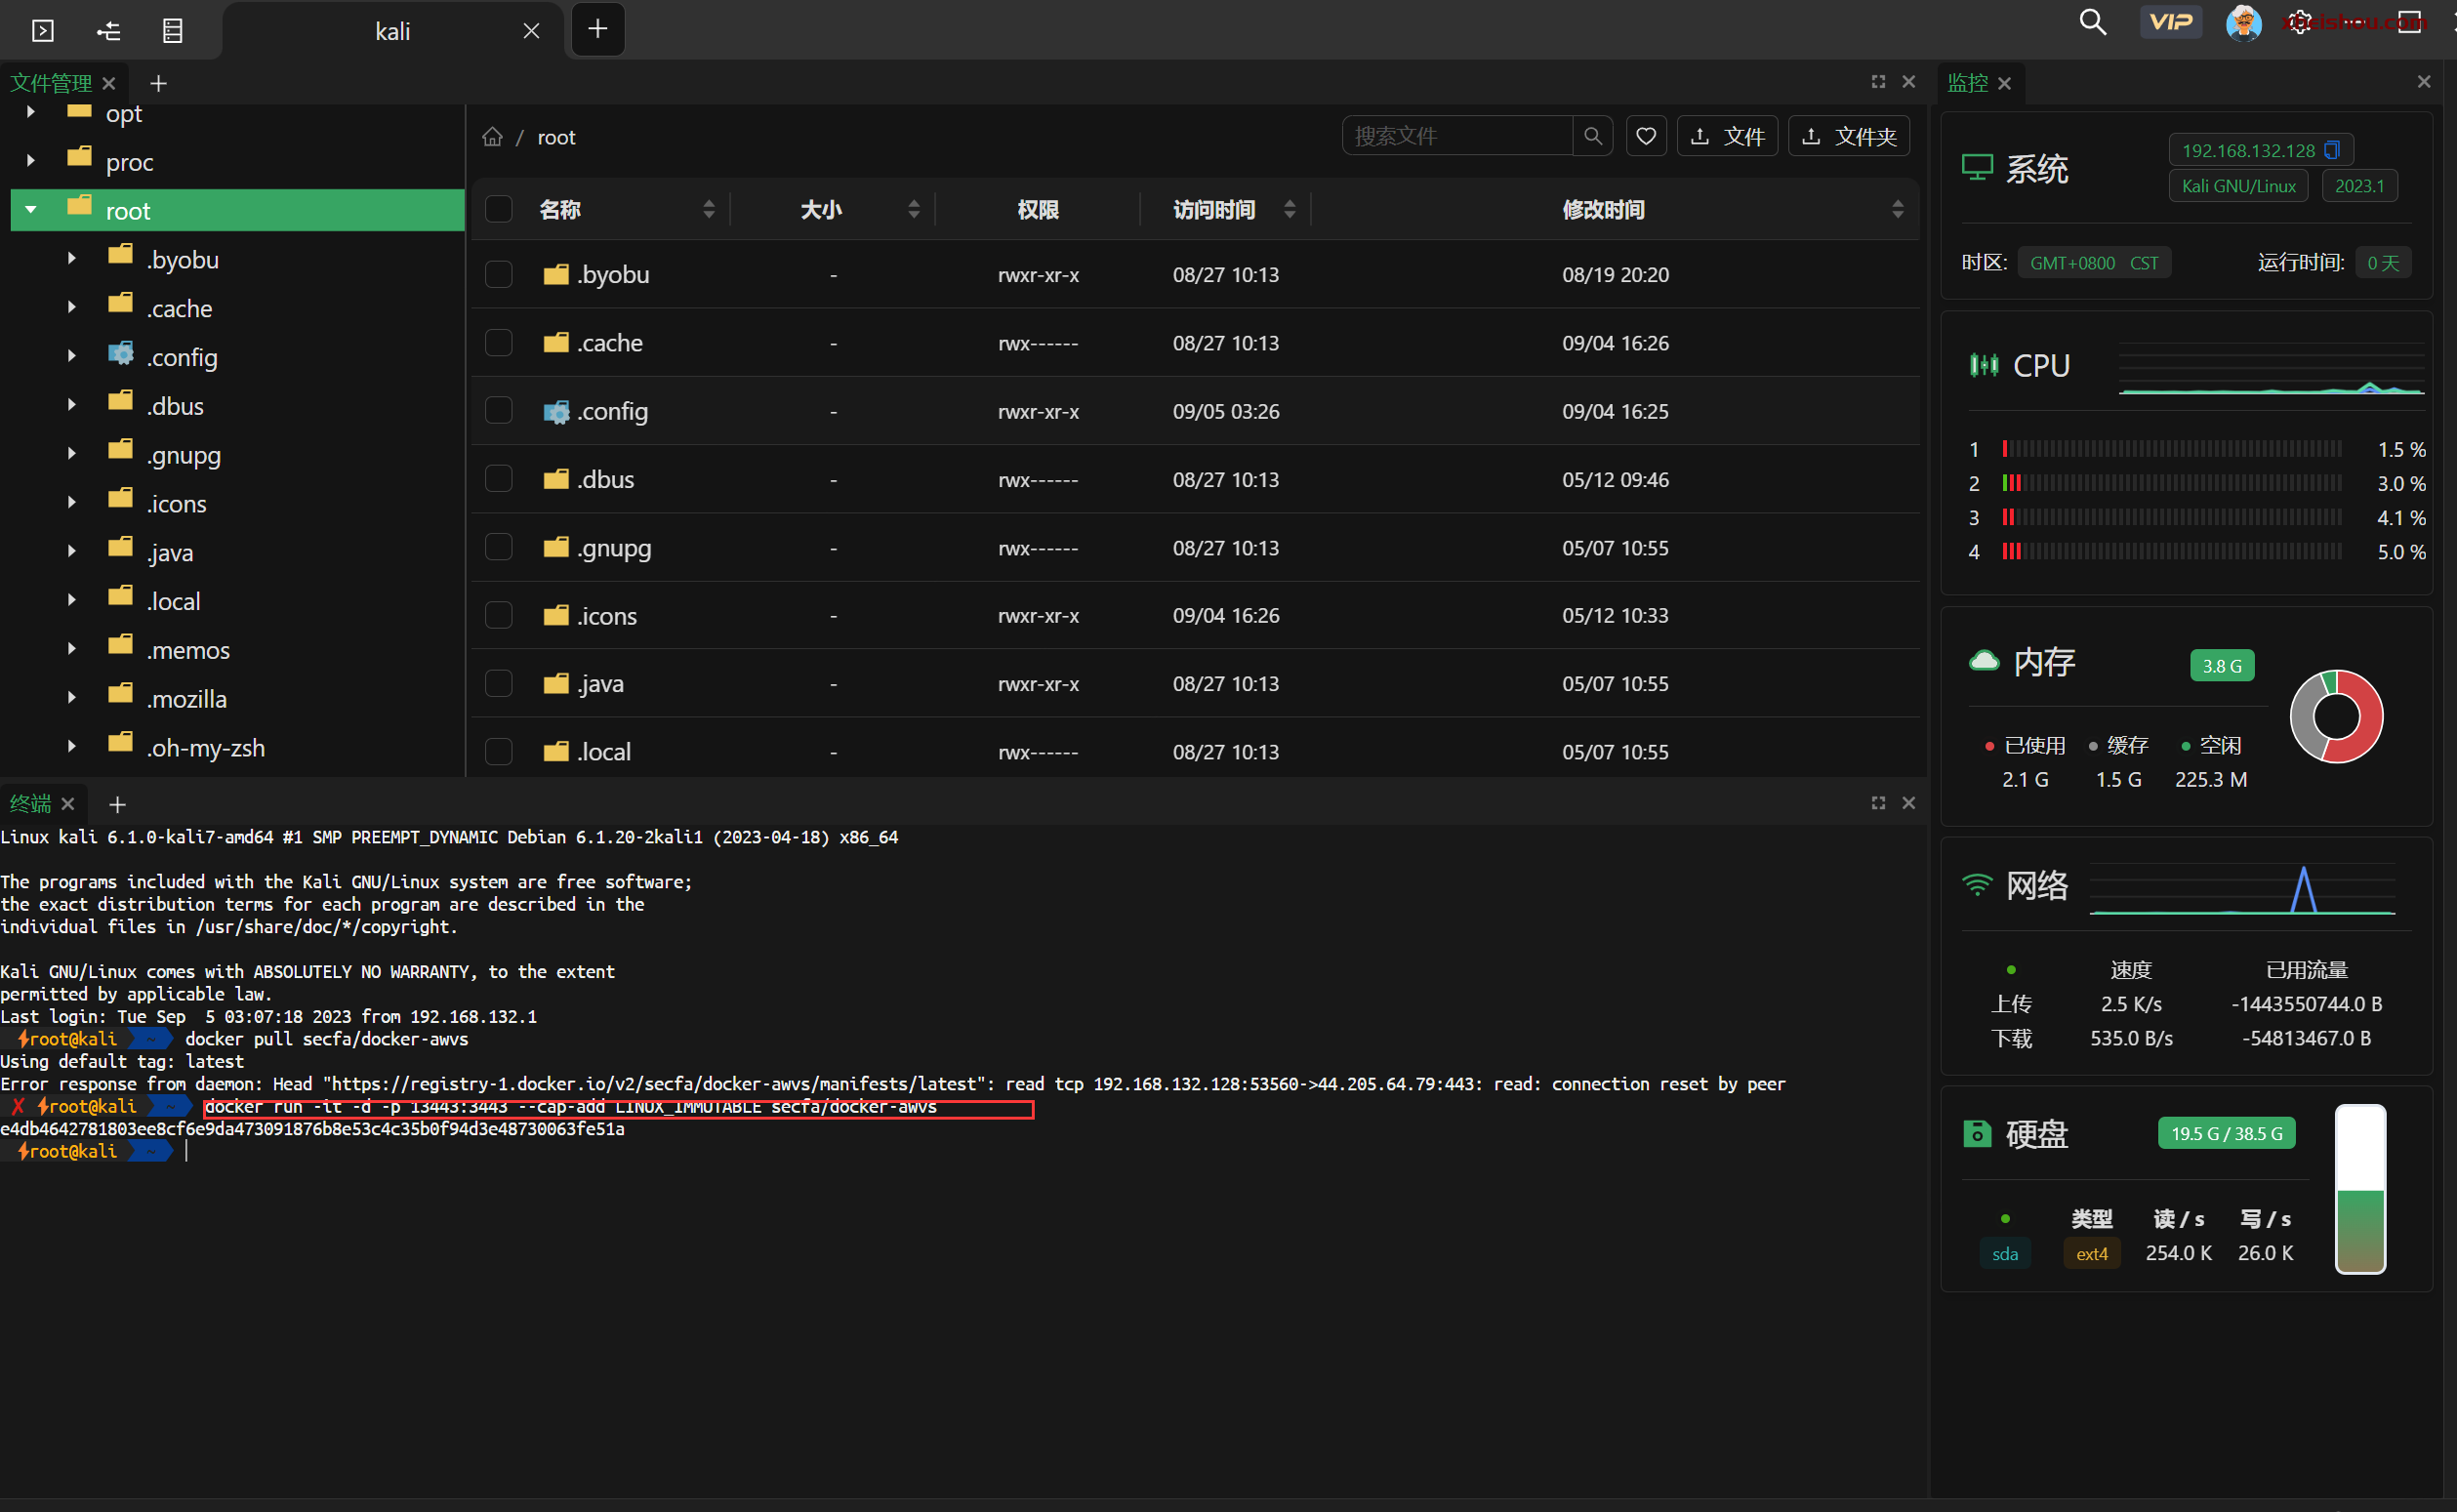Check the .local row checkbox
This screenshot has height=1512, width=2457.
[498, 751]
